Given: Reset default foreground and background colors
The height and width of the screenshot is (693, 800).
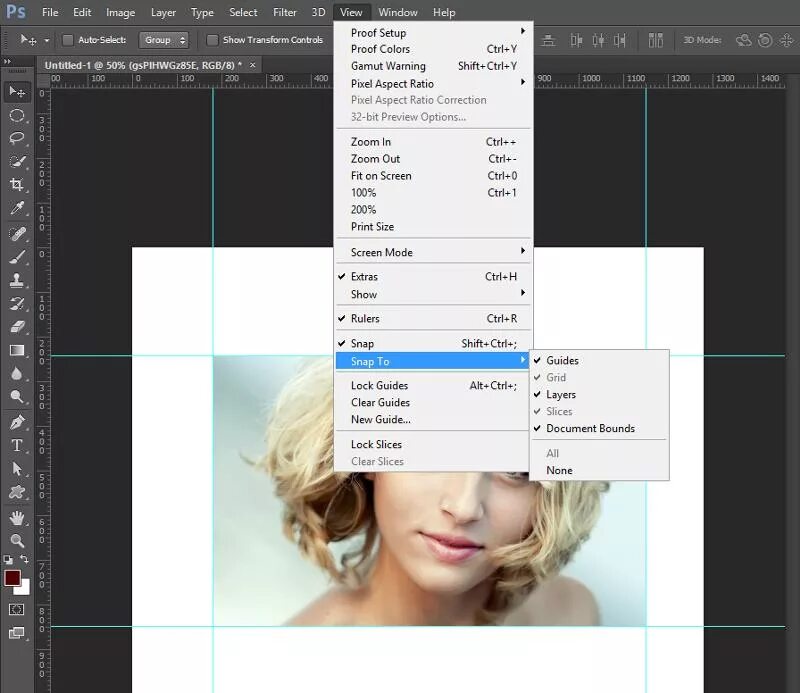Looking at the screenshot, I should pyautogui.click(x=8, y=560).
